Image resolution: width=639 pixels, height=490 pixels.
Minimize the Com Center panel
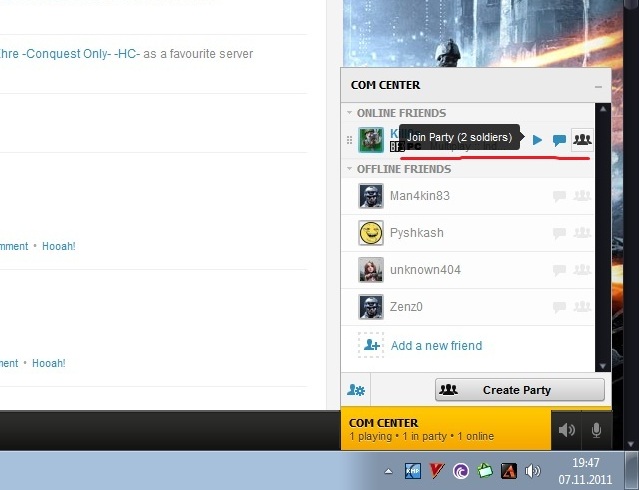click(x=598, y=86)
